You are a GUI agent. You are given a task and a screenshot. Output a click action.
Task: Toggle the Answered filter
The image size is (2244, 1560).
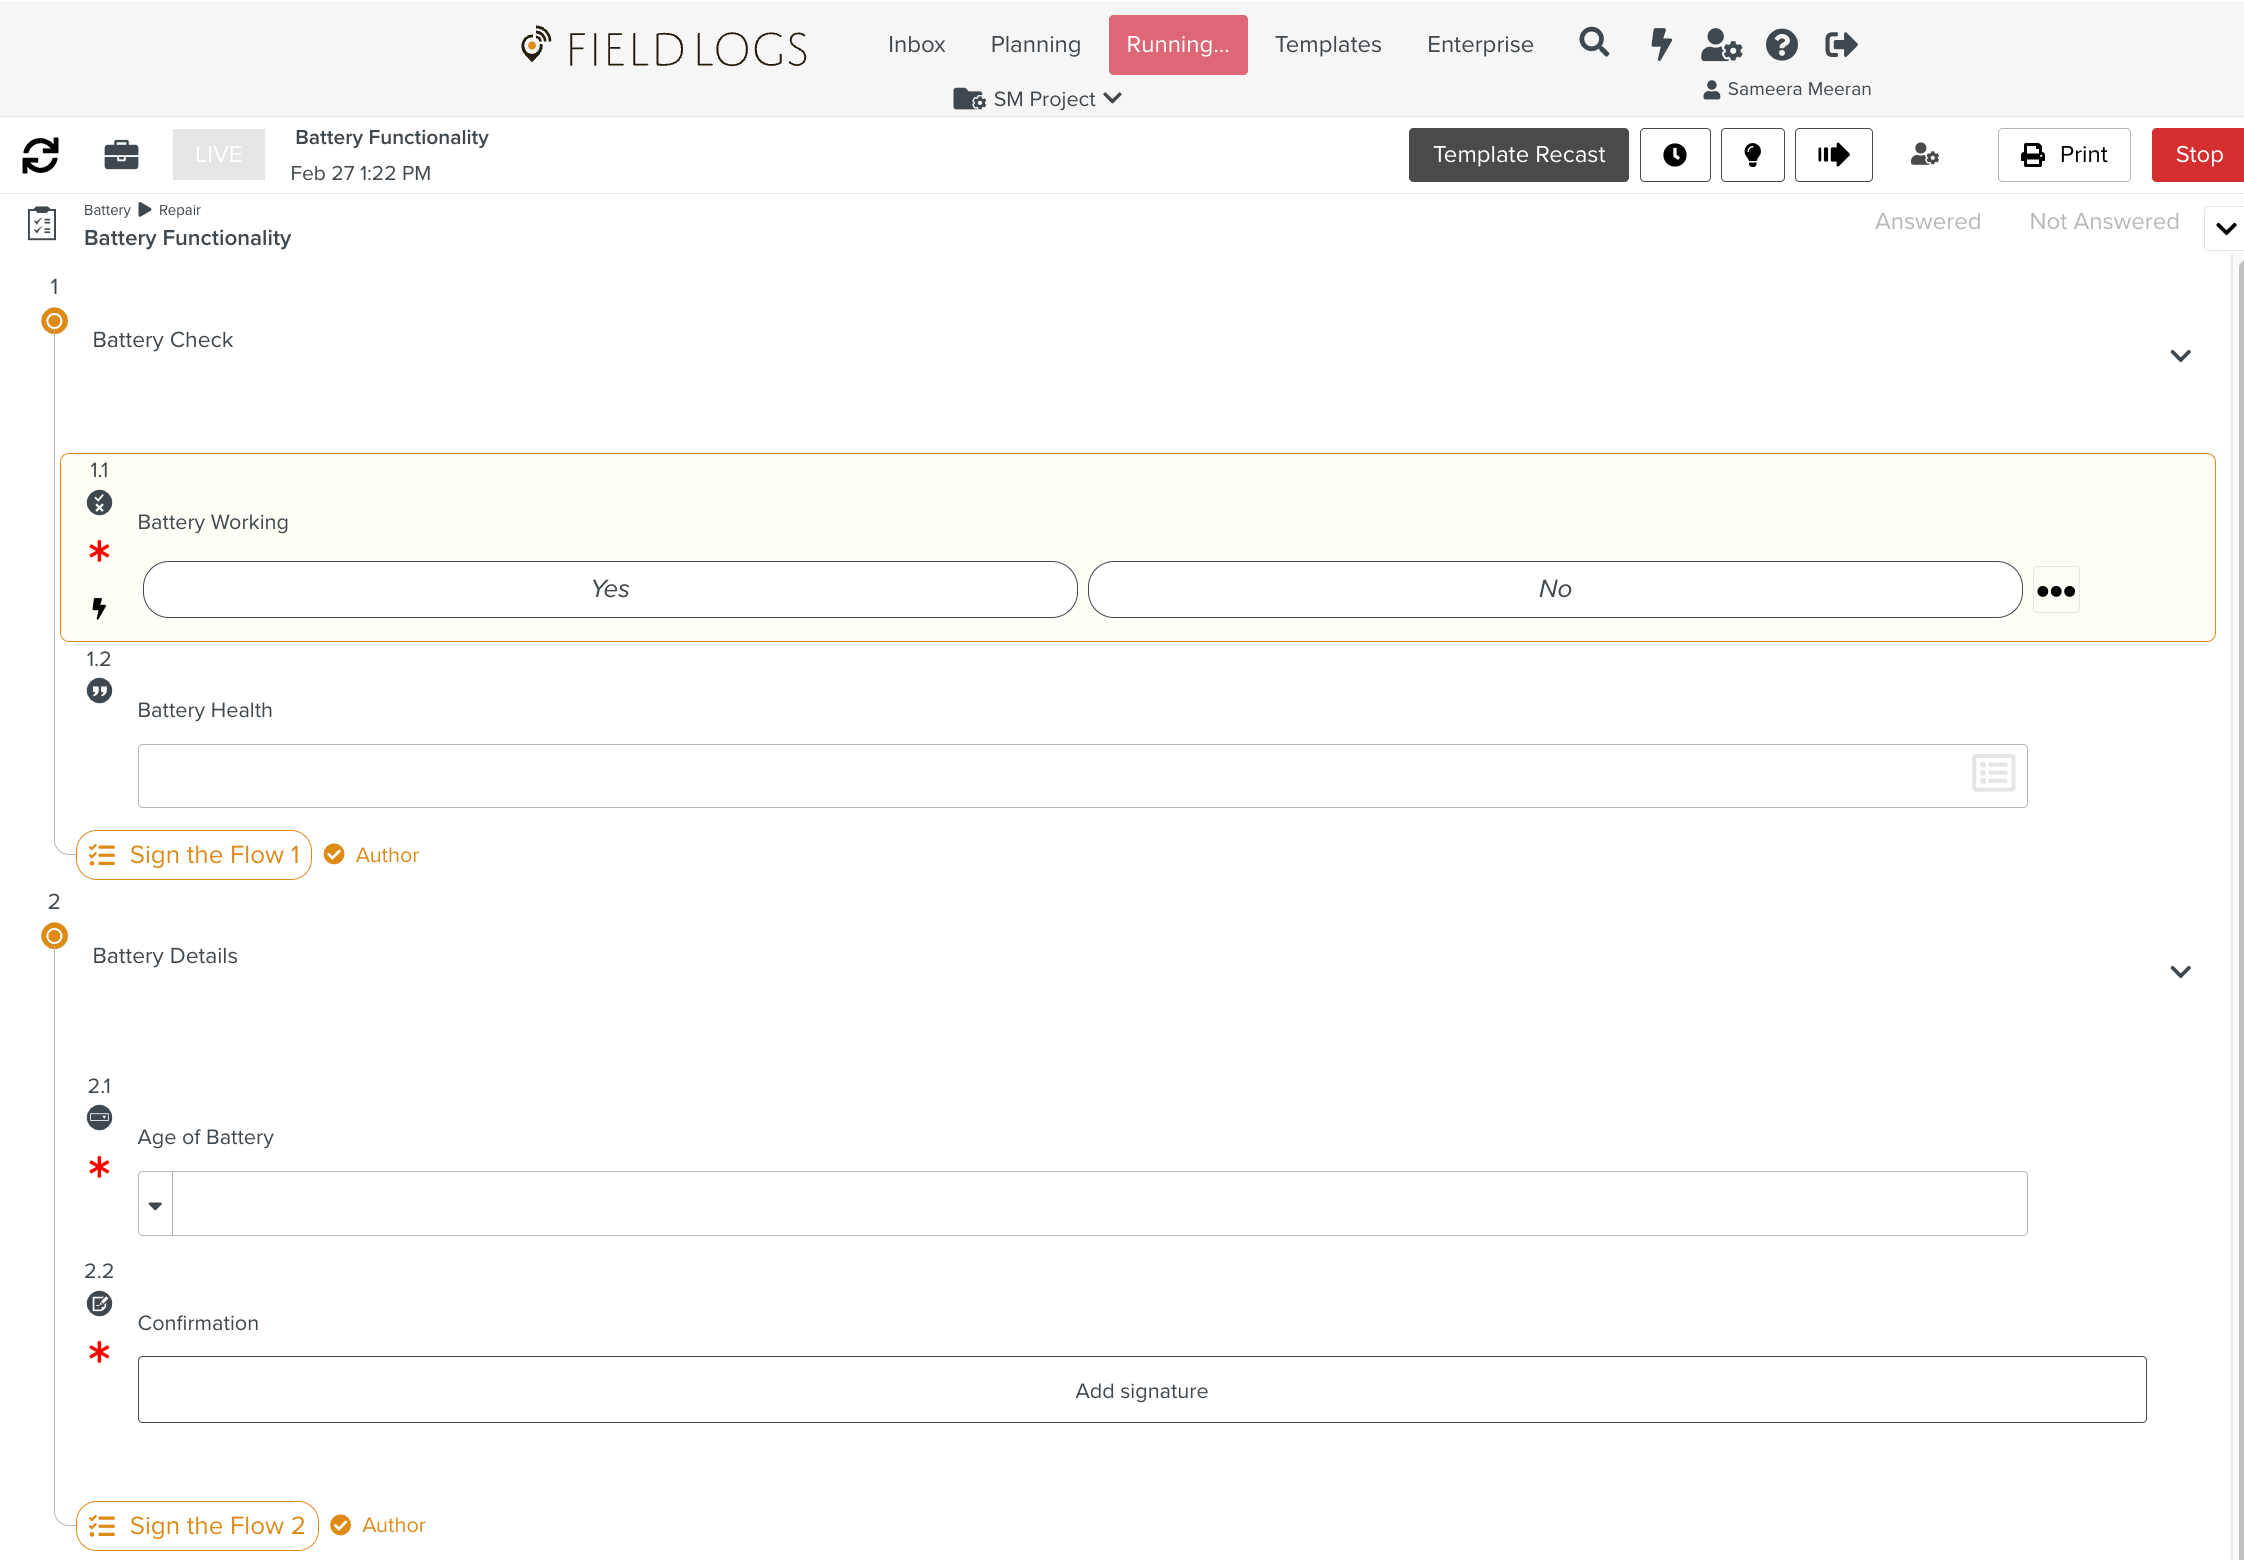[x=1927, y=221]
